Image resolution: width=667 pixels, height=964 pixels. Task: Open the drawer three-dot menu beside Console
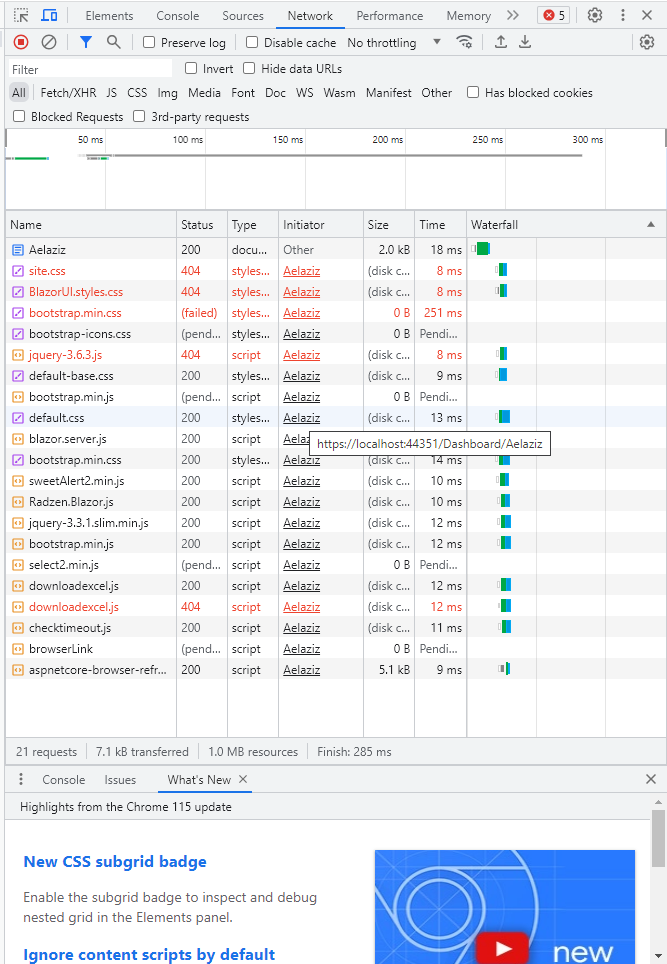coord(21,780)
